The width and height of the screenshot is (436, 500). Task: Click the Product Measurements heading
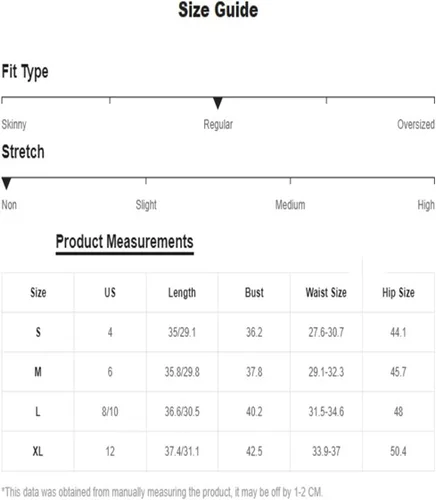pos(125,241)
